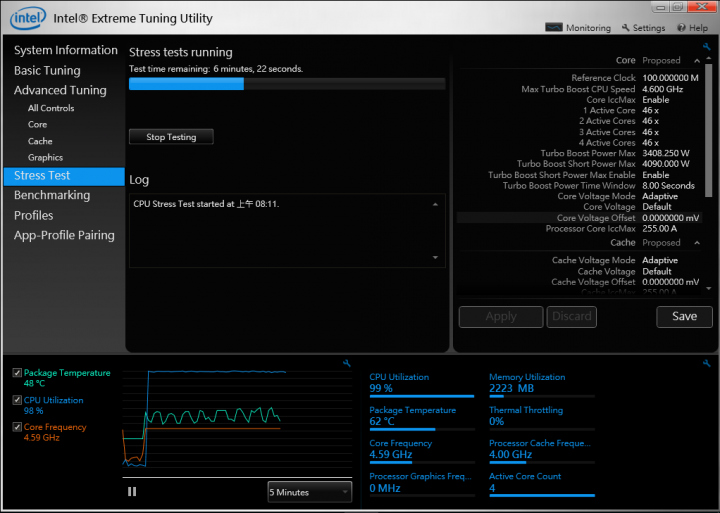
Task: Select Graphics under Advanced Tuning
Action: click(45, 157)
